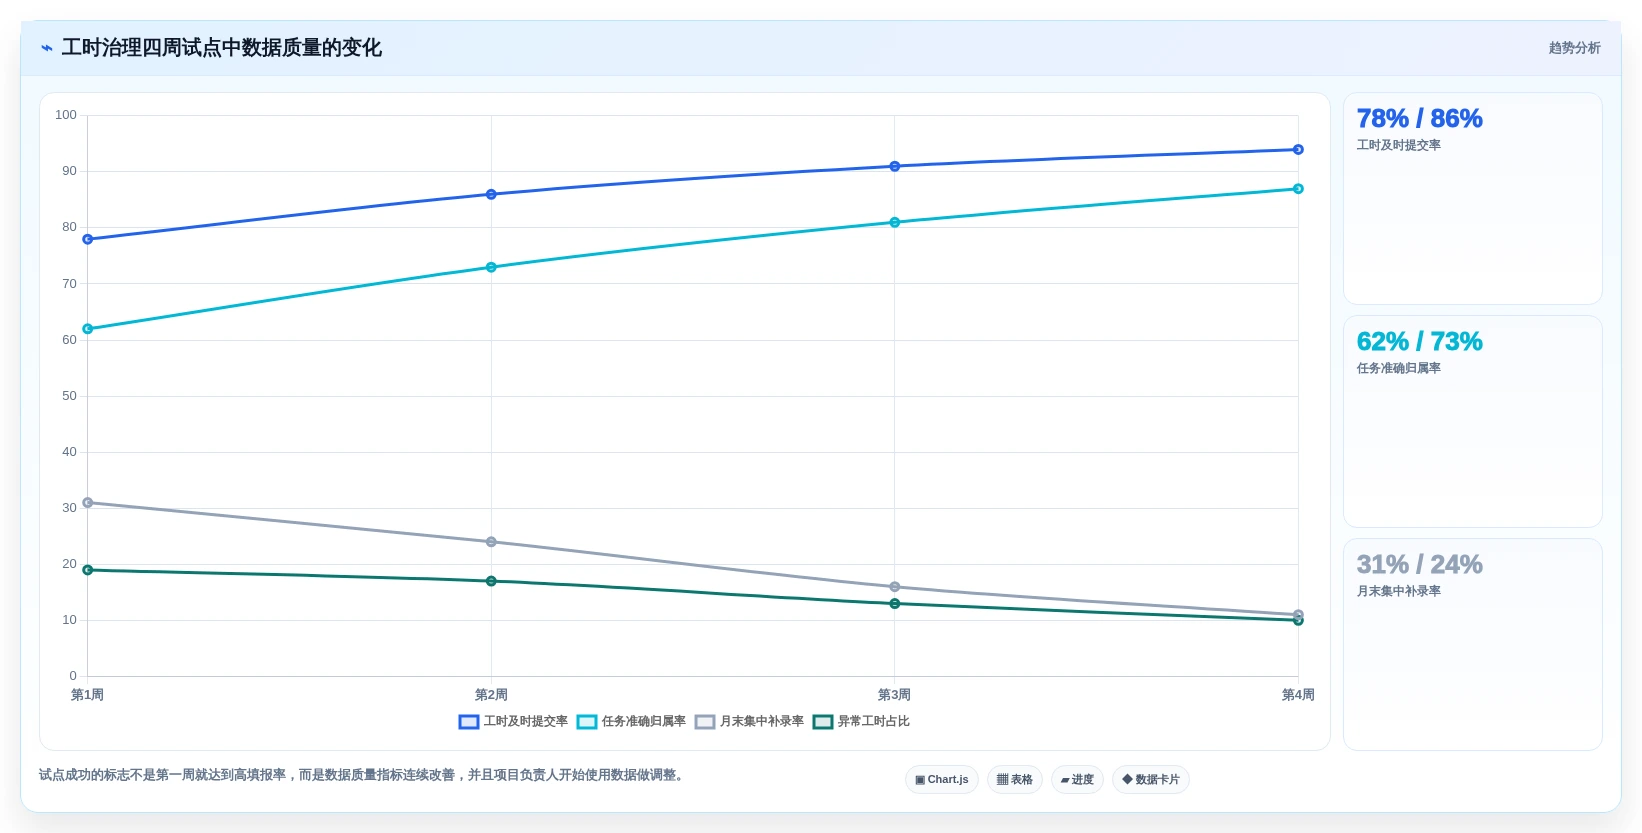Click the 第1周 x-axis label
The height and width of the screenshot is (833, 1642).
(x=88, y=695)
